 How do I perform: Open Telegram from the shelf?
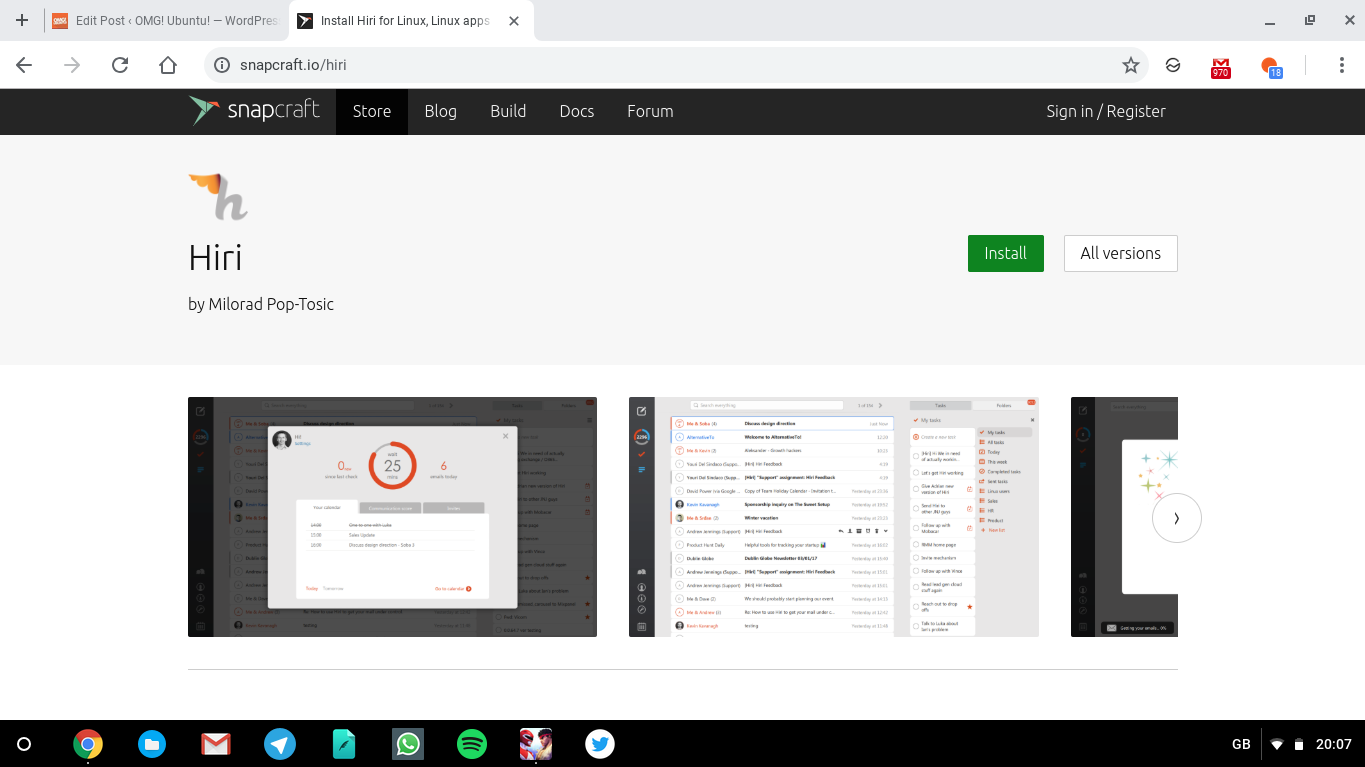pos(280,744)
